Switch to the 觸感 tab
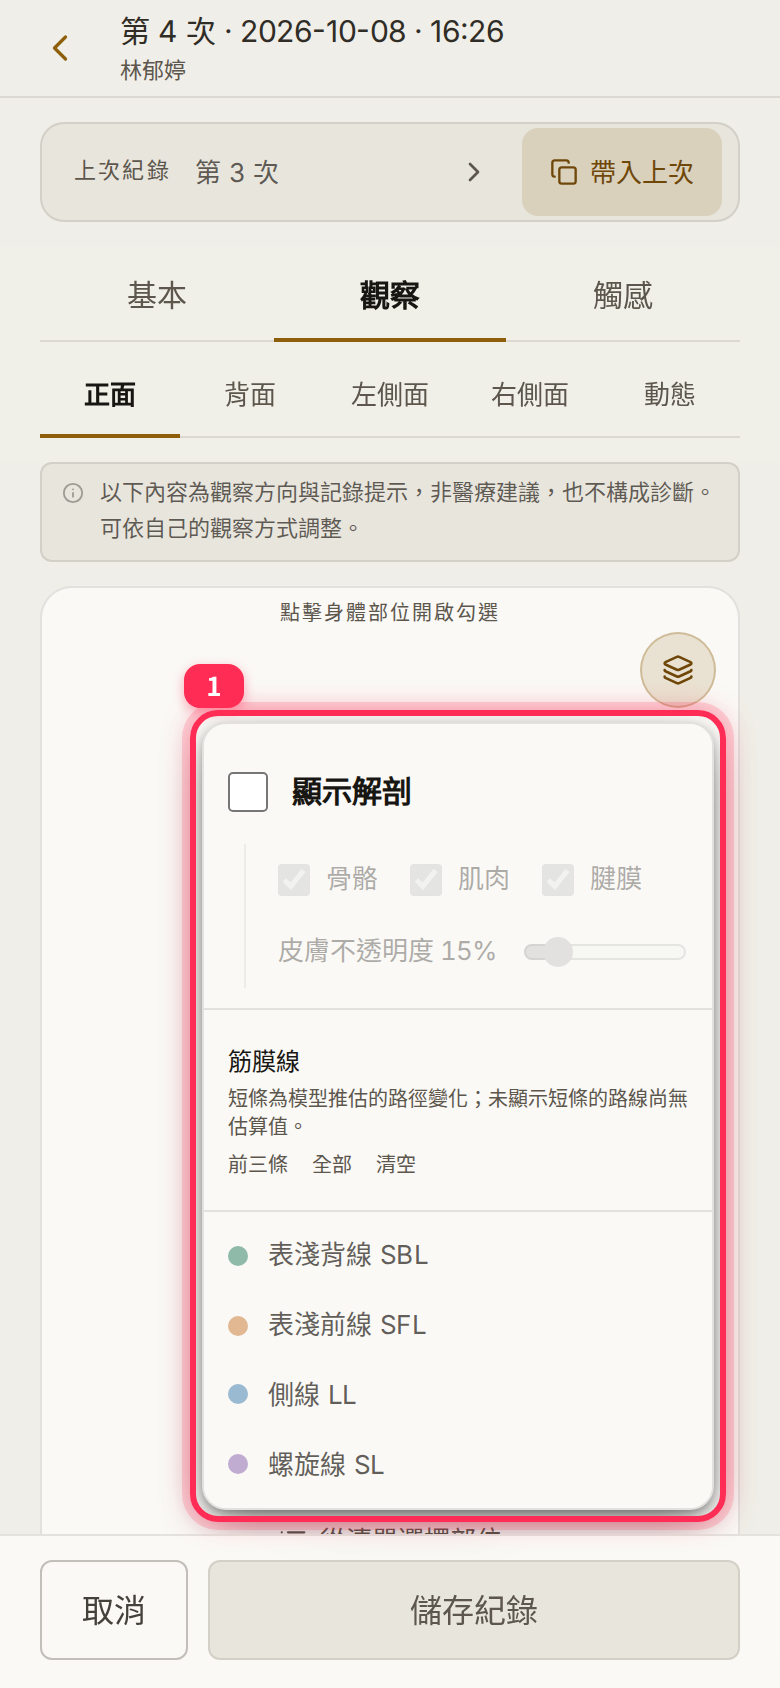This screenshot has width=780, height=1688. (623, 296)
